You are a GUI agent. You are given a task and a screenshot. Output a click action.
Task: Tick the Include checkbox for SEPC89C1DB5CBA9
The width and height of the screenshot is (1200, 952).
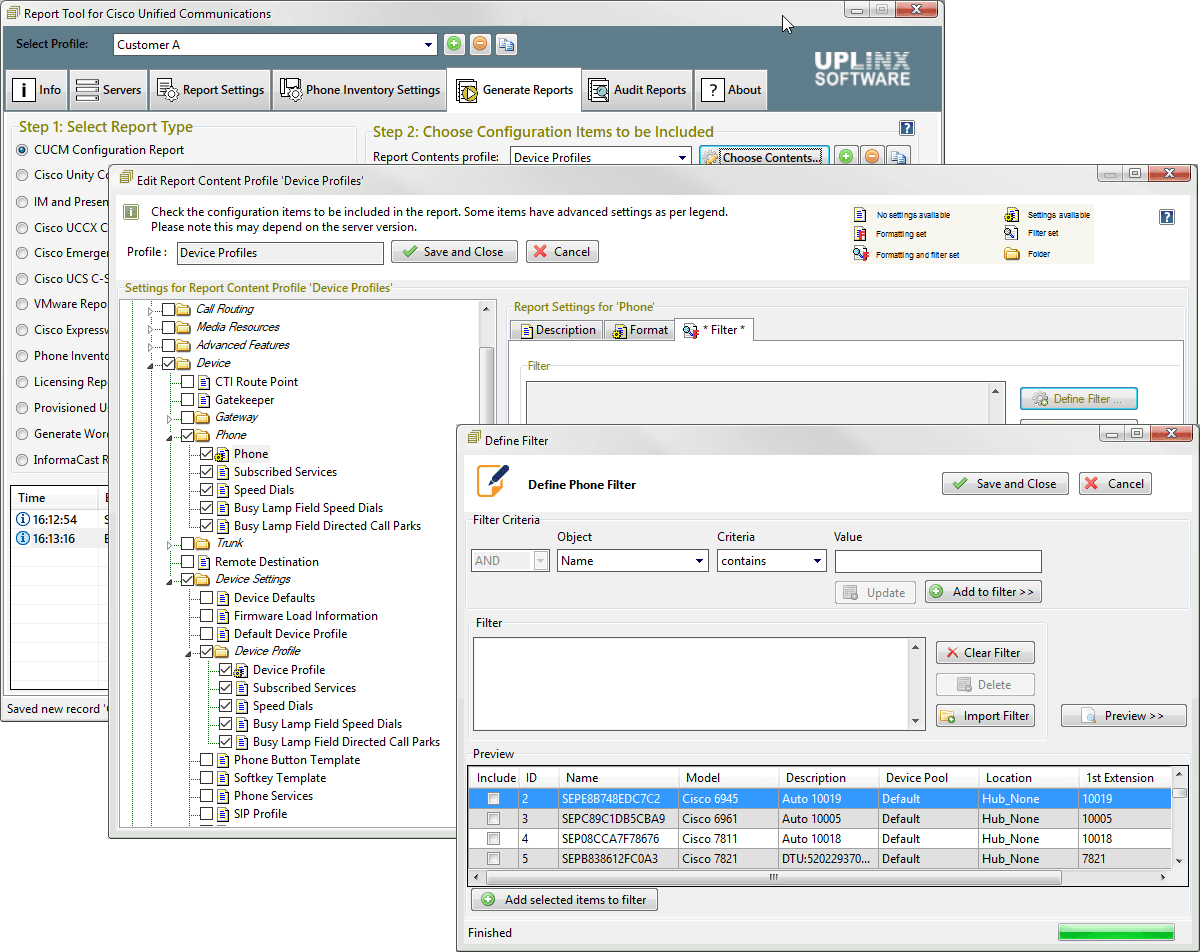493,819
